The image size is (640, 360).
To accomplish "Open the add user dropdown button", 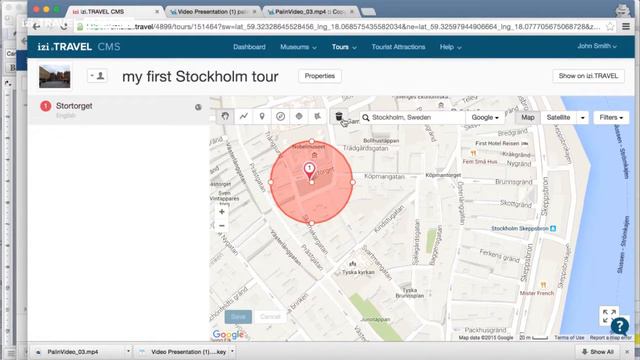I will coord(97,76).
